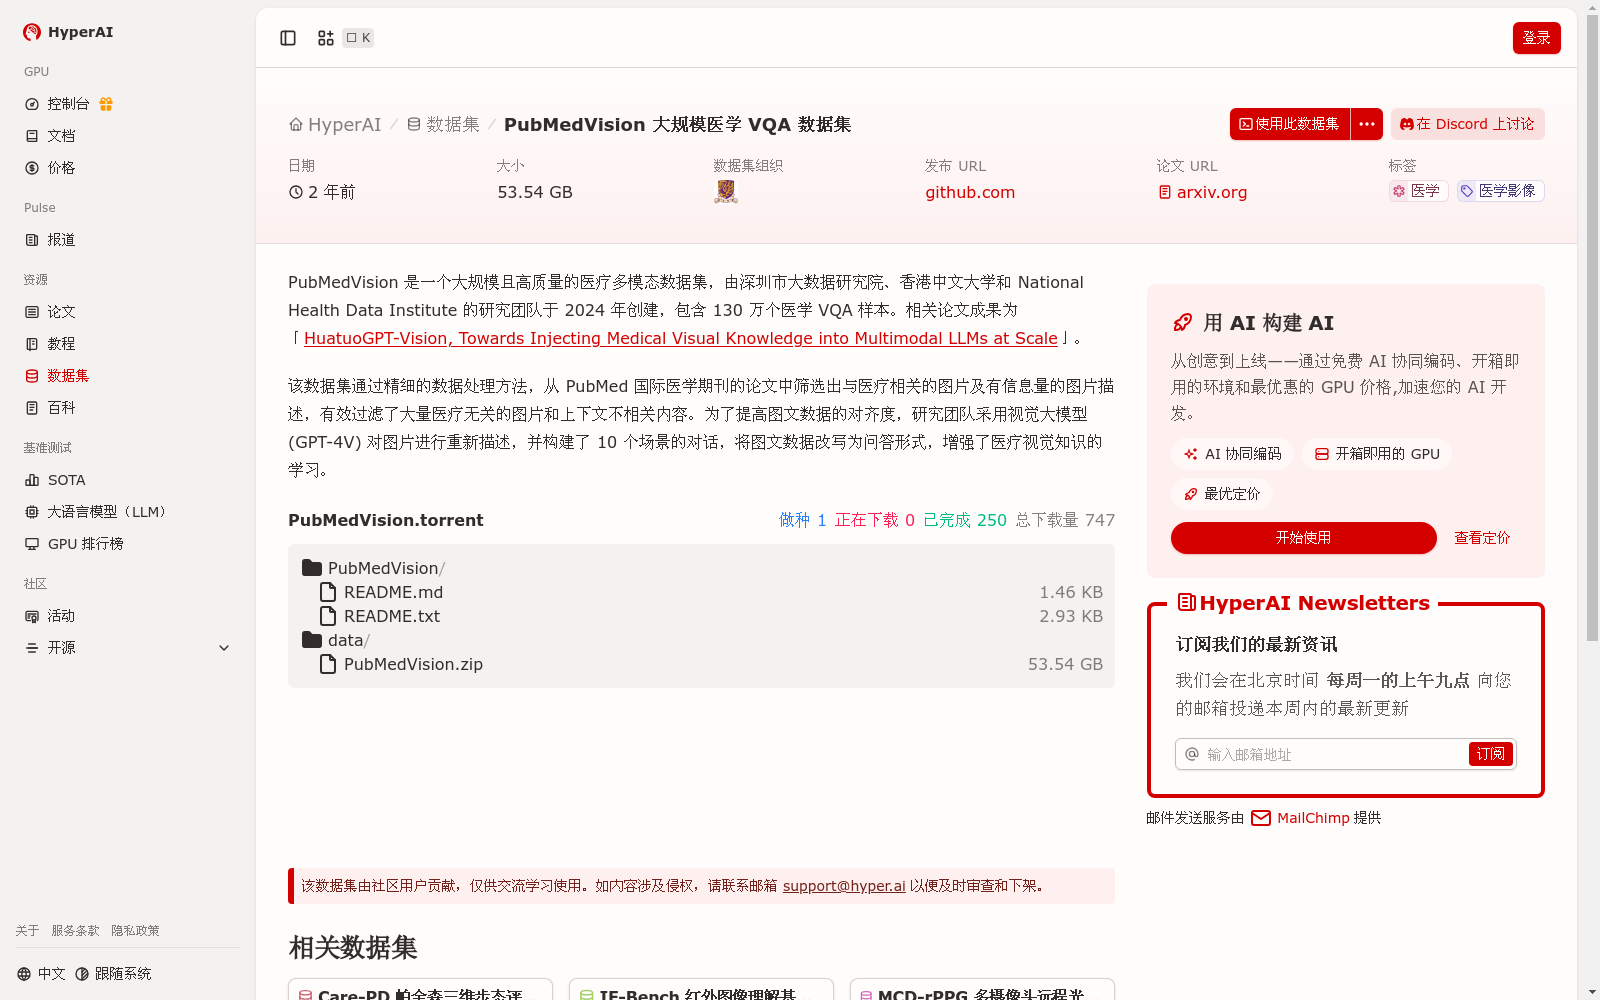Click 做种 1 seeding stat

[x=803, y=520]
